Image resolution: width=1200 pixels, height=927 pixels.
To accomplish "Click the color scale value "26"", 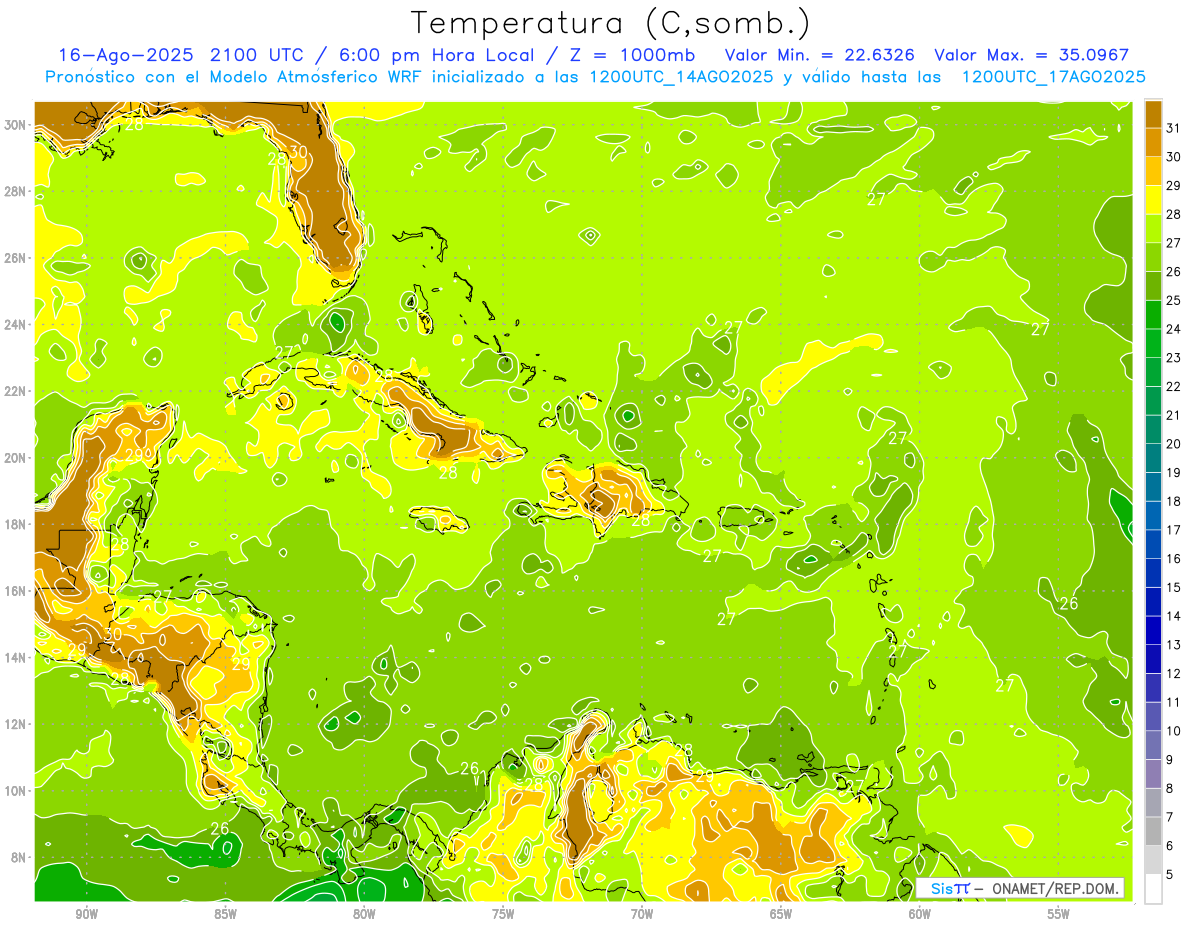I will click(1174, 271).
